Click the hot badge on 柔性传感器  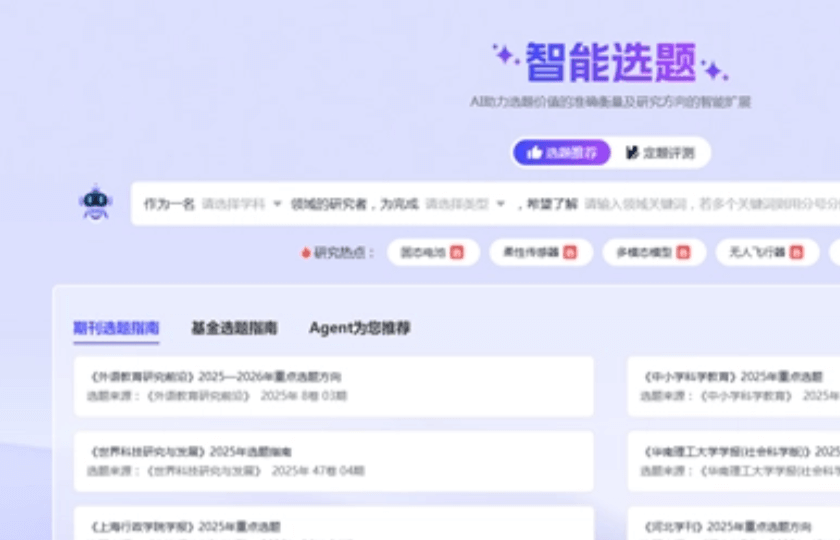pos(570,252)
